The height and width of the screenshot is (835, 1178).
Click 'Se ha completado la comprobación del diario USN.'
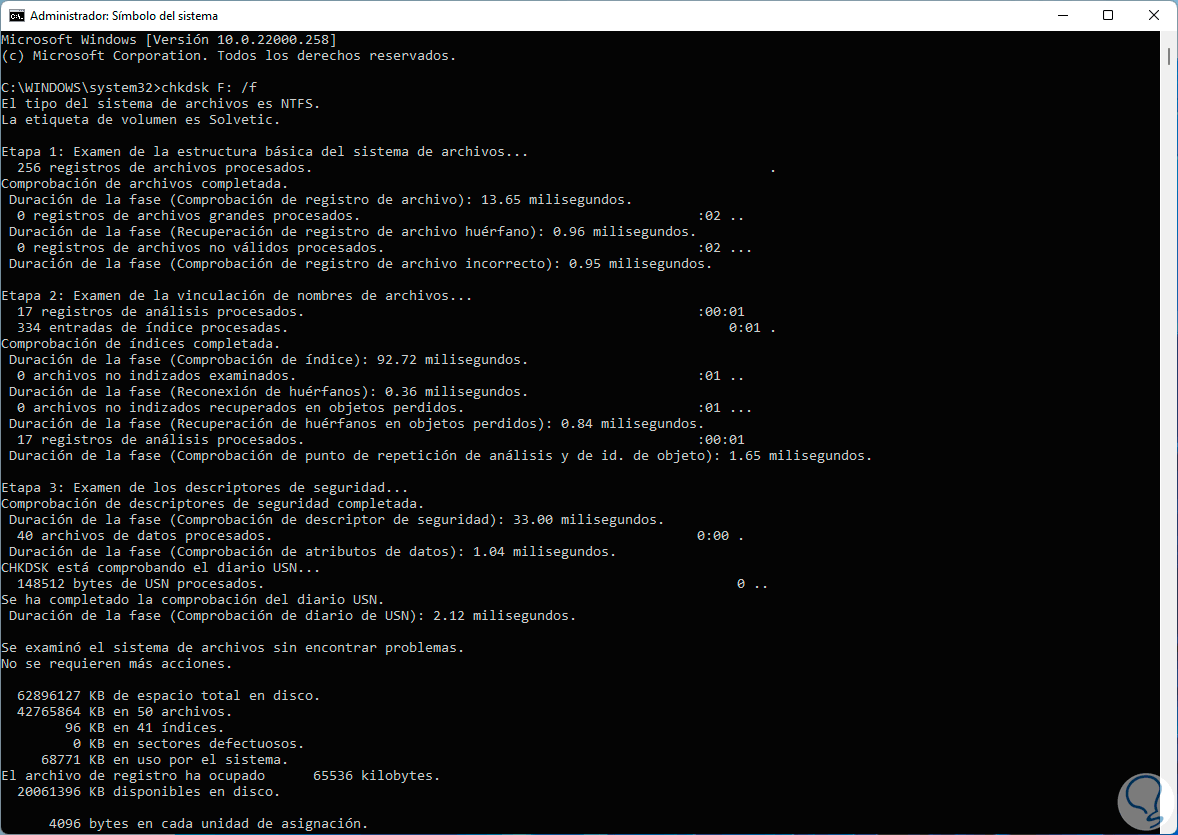tap(192, 600)
